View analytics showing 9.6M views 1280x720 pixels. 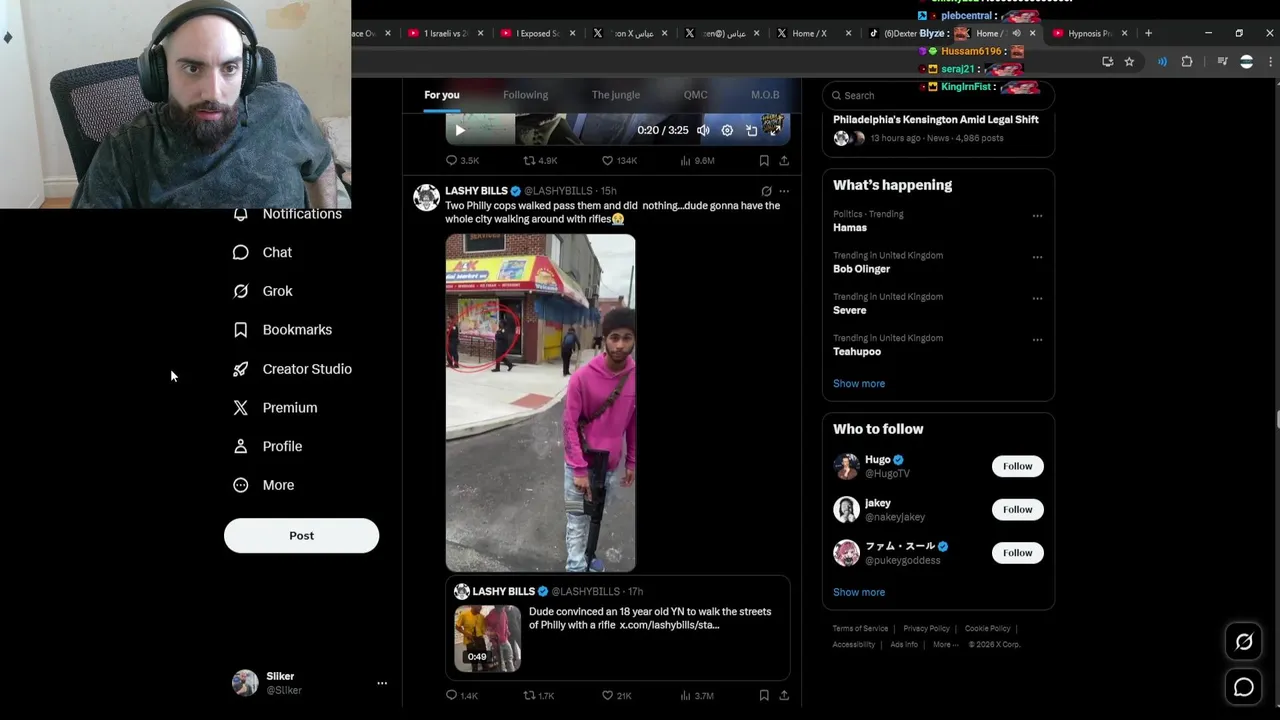[x=697, y=160]
